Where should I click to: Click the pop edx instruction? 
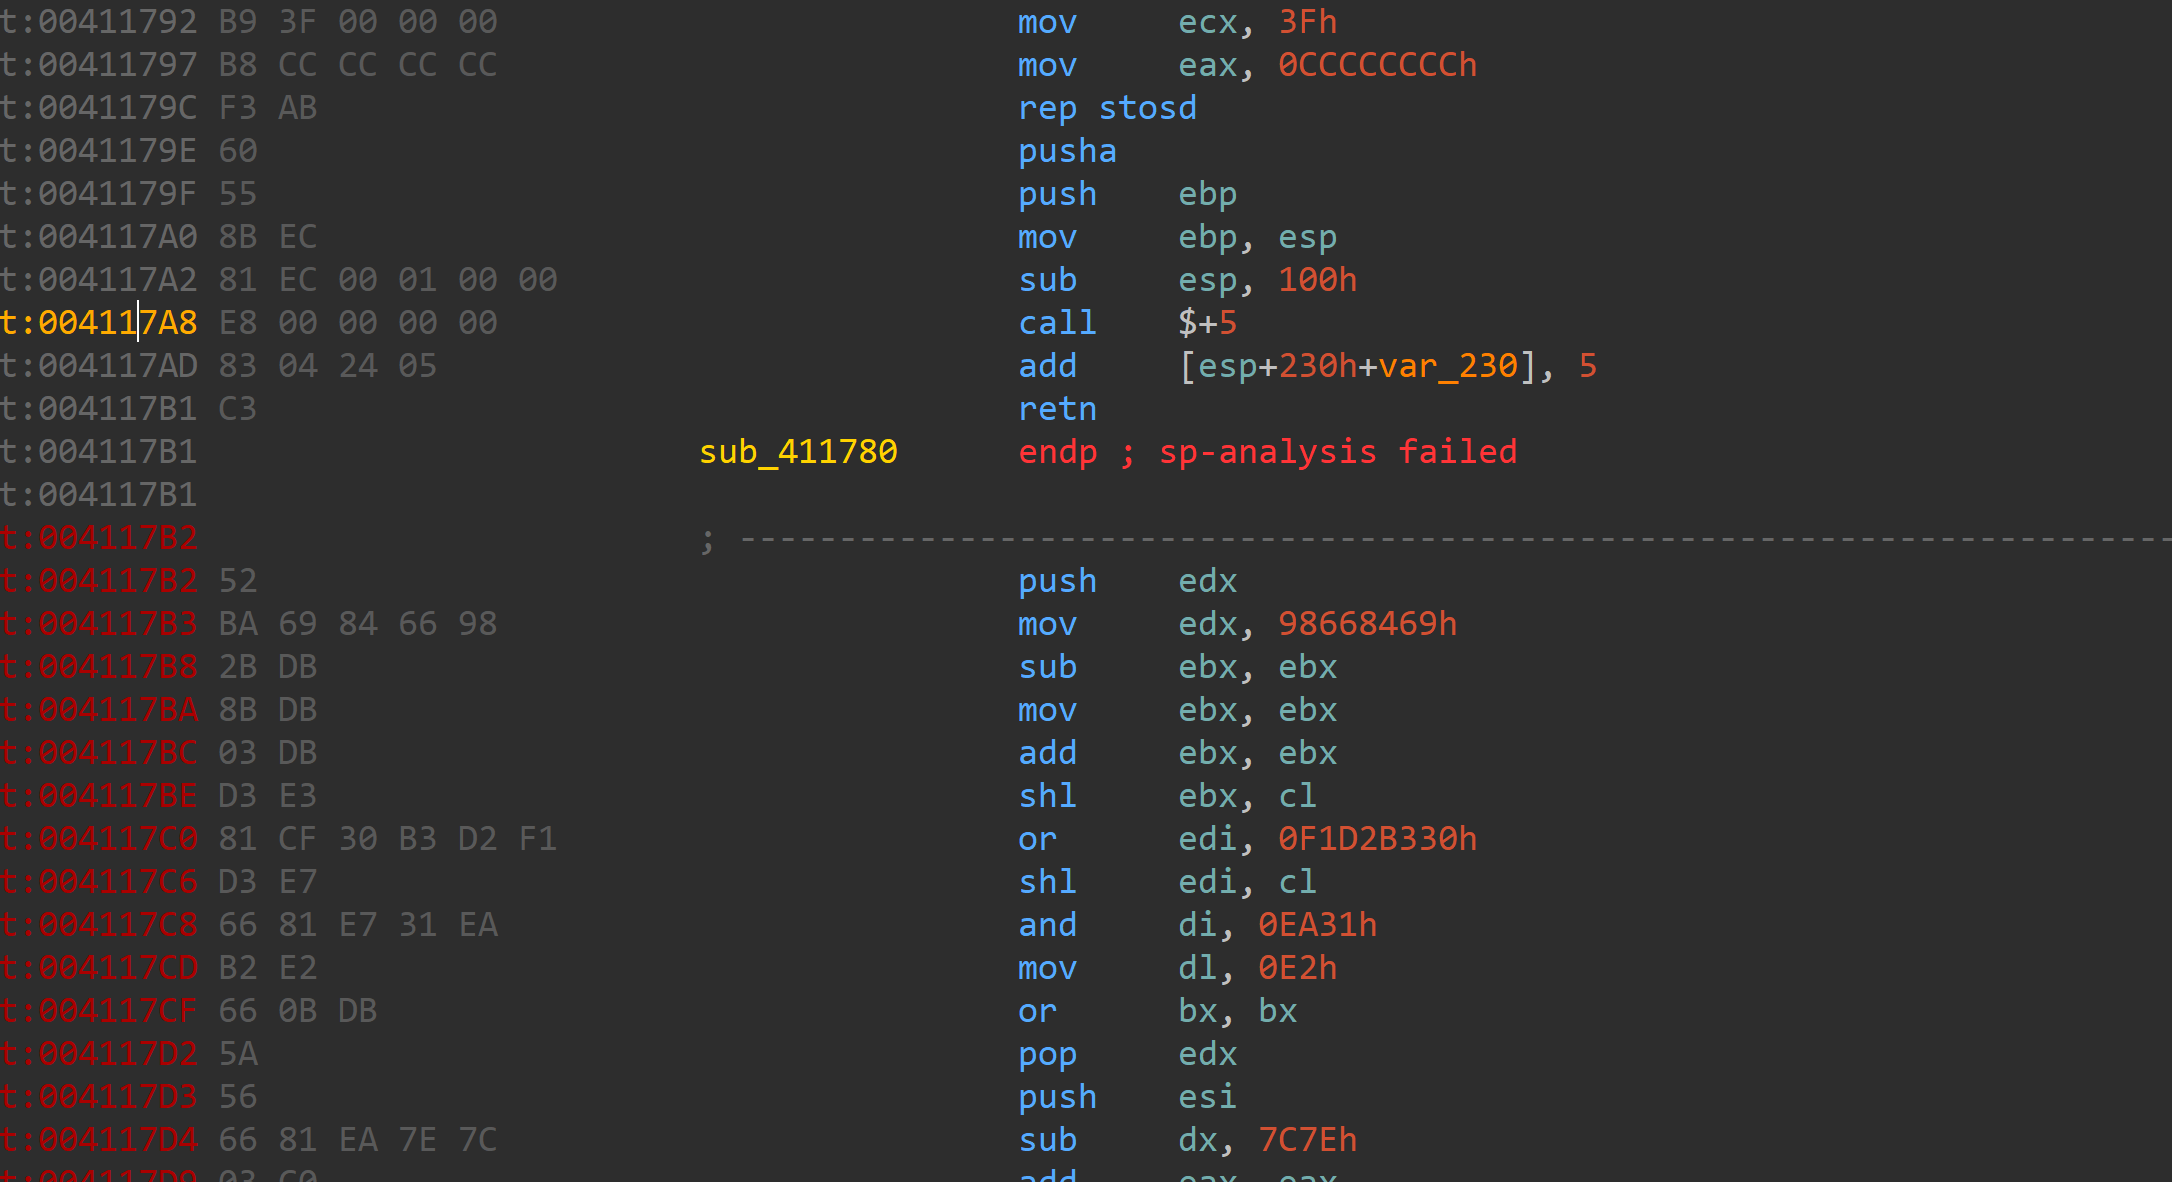click(1047, 1054)
